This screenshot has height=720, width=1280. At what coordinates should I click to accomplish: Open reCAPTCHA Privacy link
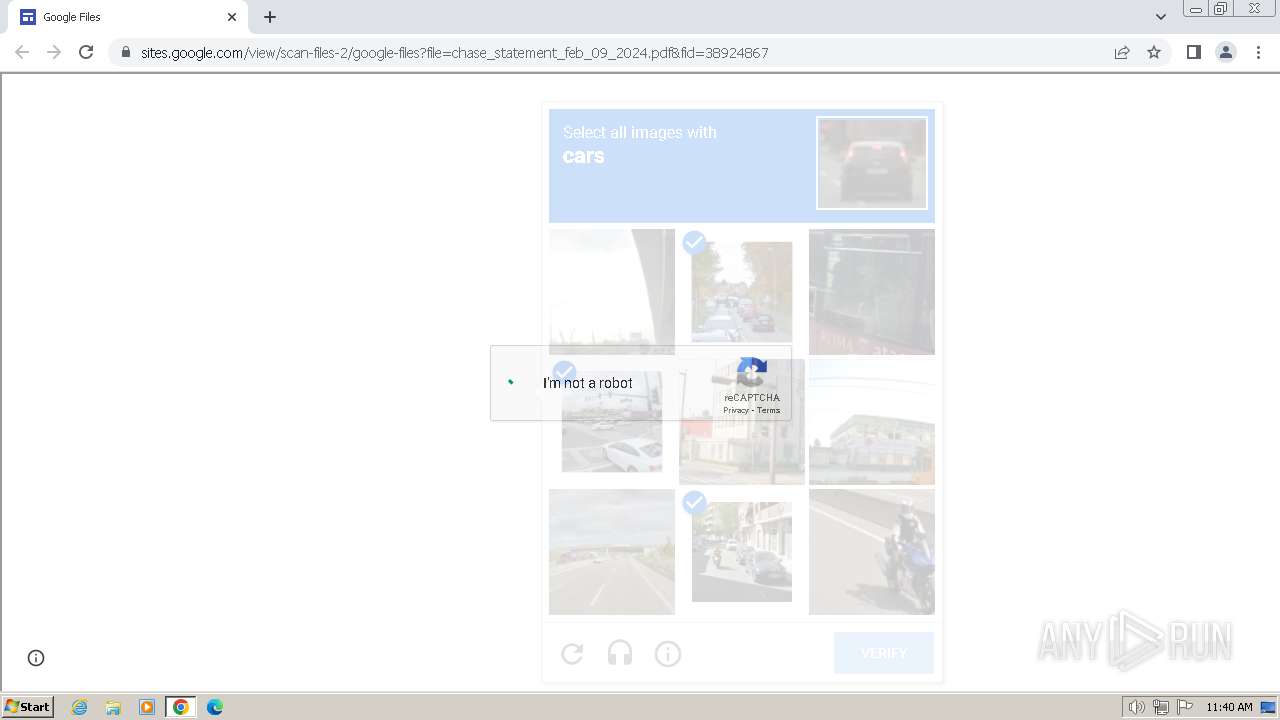click(x=736, y=410)
